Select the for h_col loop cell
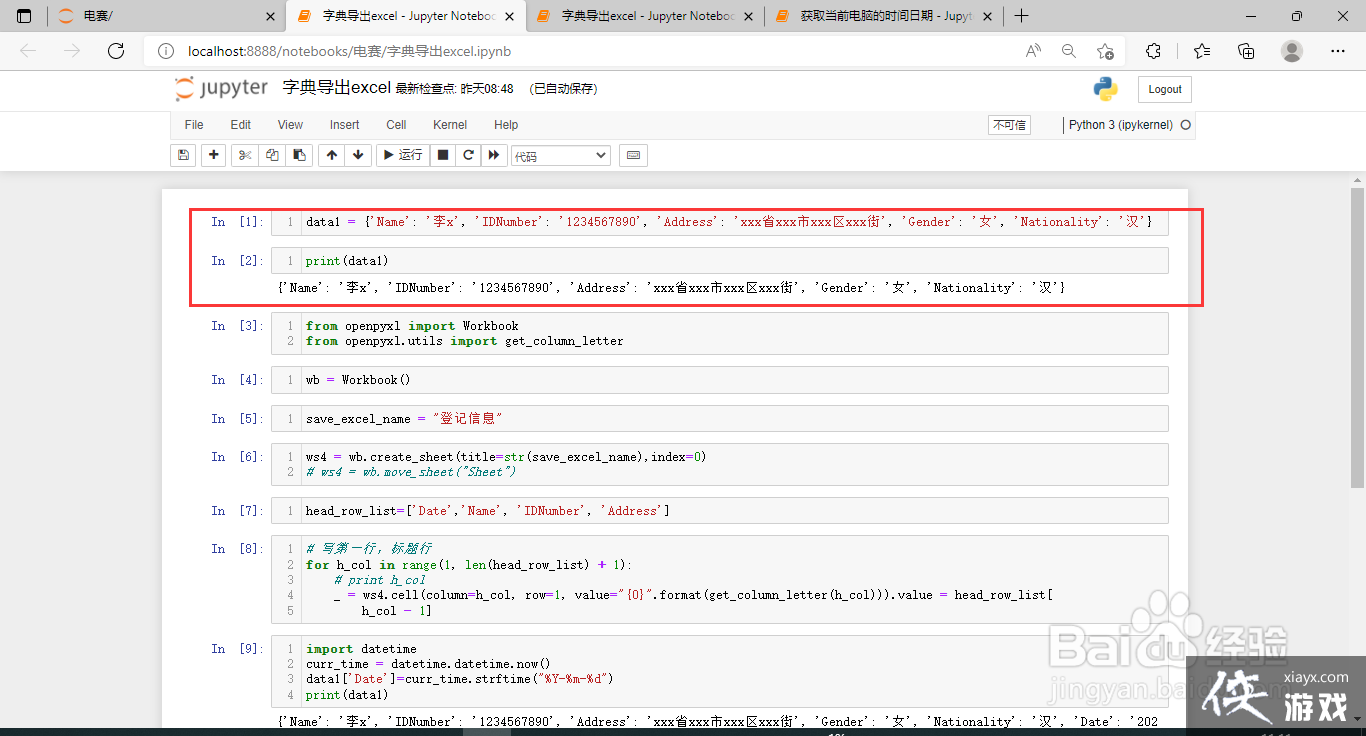This screenshot has height=736, width=1366. pos(719,579)
